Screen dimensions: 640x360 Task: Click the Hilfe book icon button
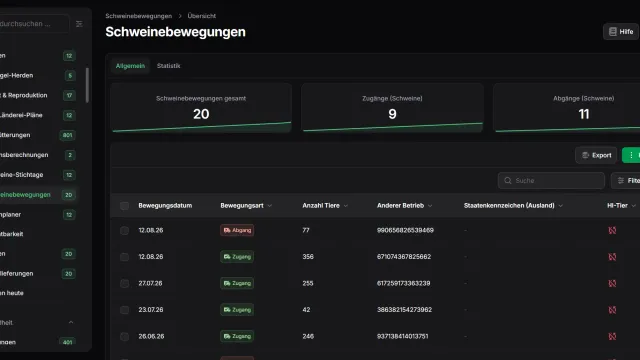pyautogui.click(x=620, y=31)
